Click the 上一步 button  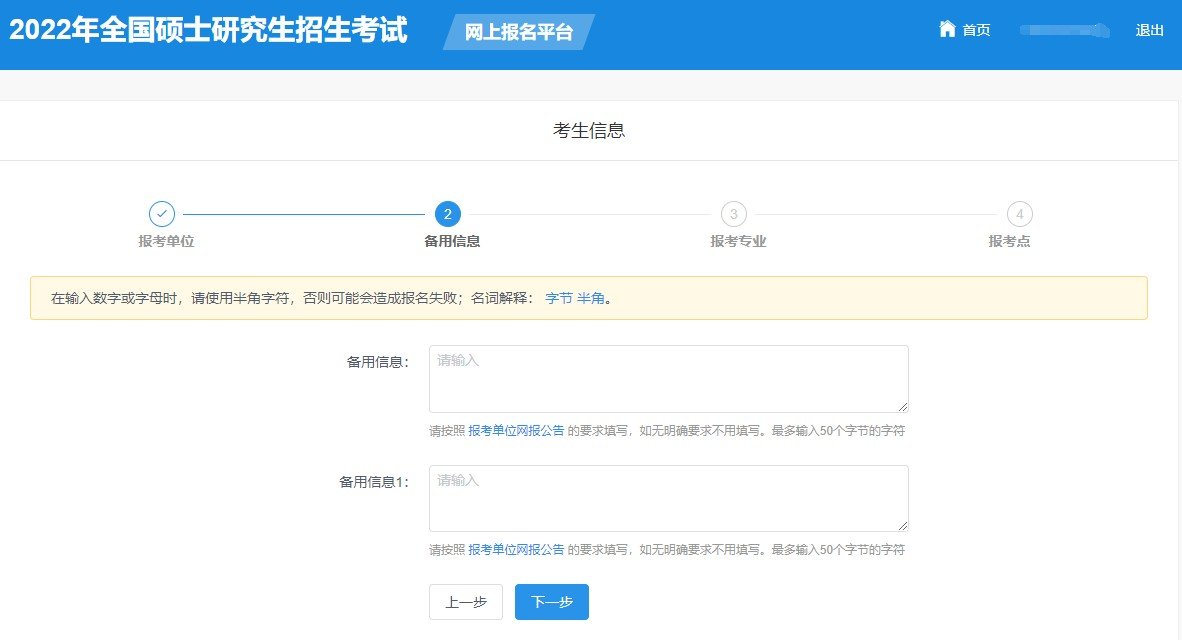(465, 602)
